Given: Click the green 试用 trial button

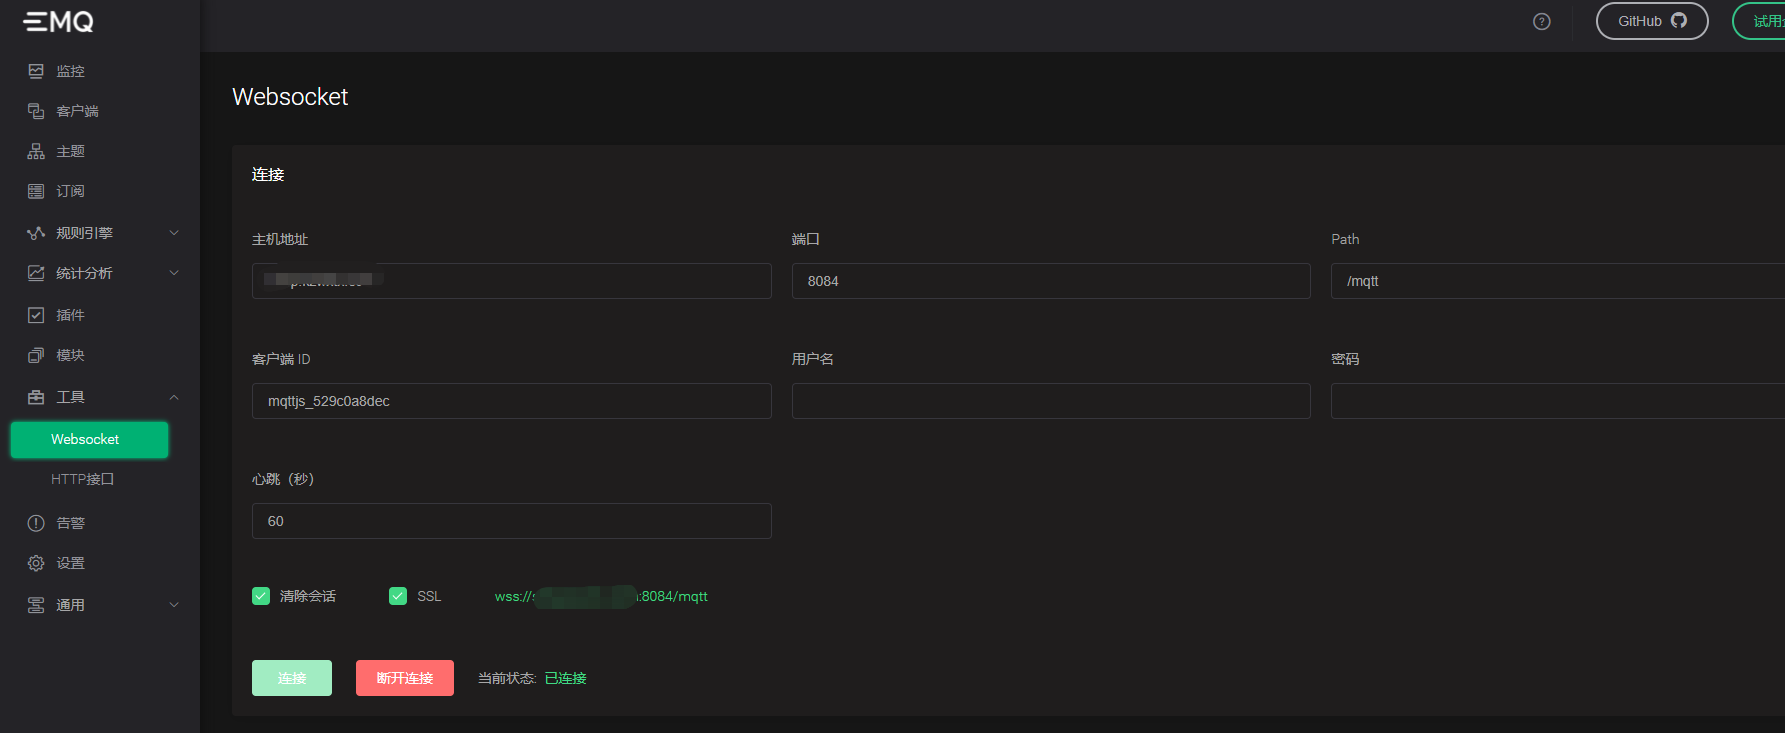Looking at the screenshot, I should pos(1759,21).
